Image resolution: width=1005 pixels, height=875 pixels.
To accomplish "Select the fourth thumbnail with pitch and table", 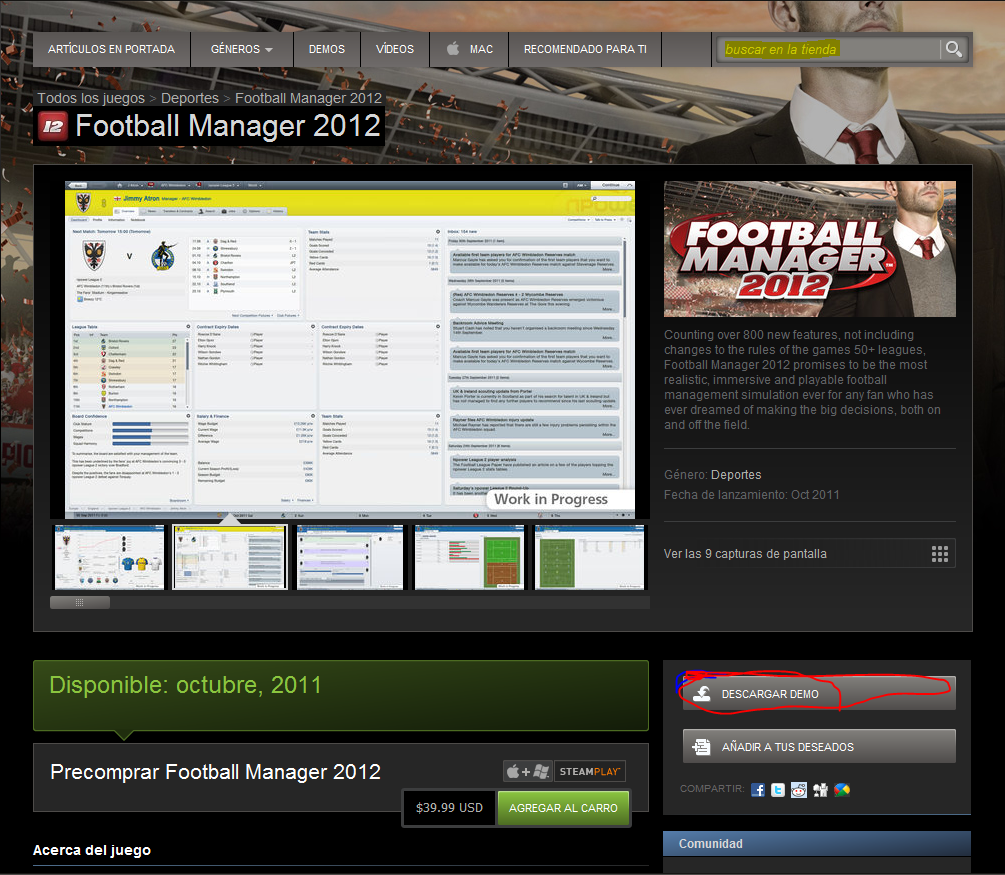I will (469, 557).
